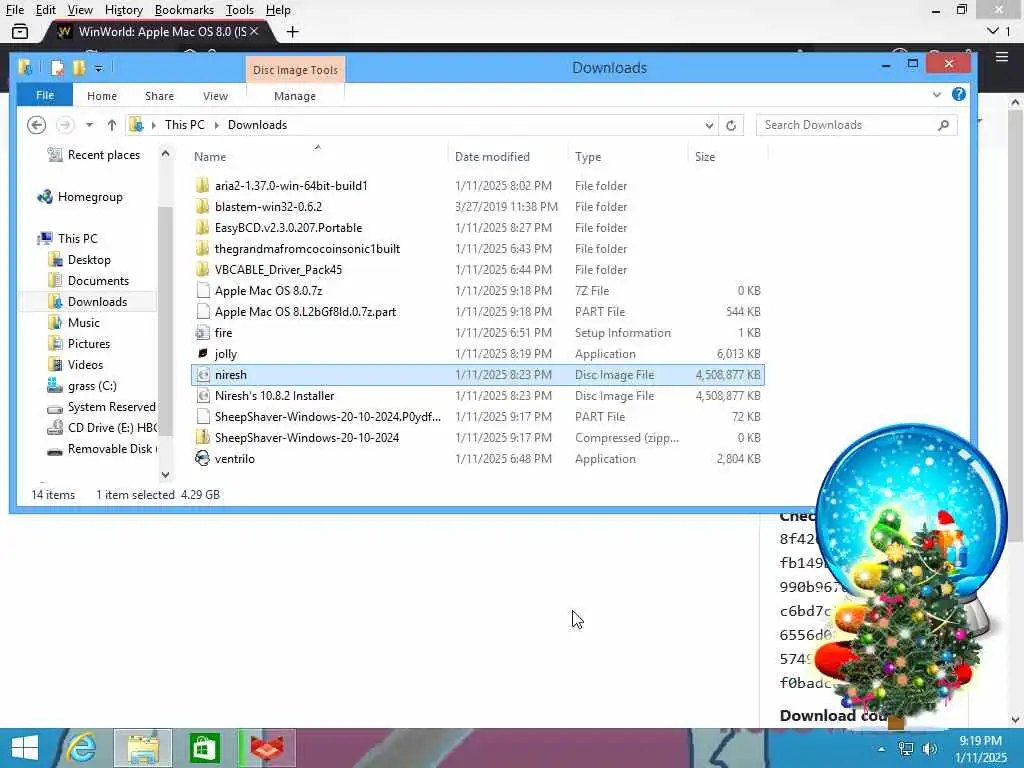Open a new browser tab with plus button
The height and width of the screenshot is (768, 1024).
(x=293, y=31)
